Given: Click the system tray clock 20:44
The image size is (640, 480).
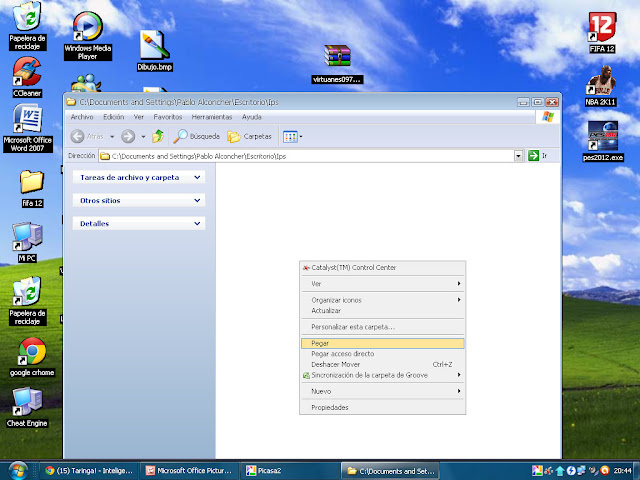Looking at the screenshot, I should coord(622,471).
